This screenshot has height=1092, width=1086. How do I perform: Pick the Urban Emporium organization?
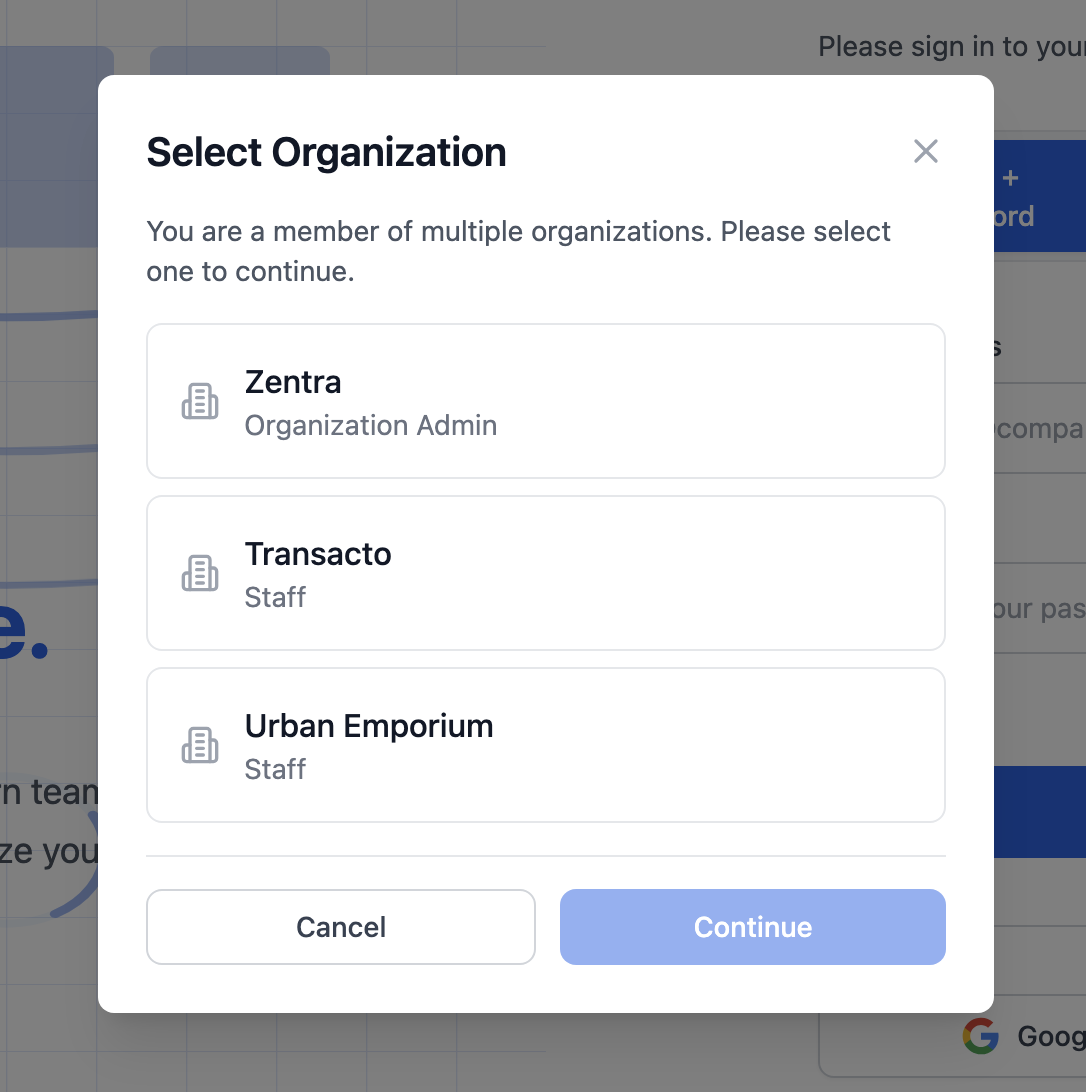[546, 744]
